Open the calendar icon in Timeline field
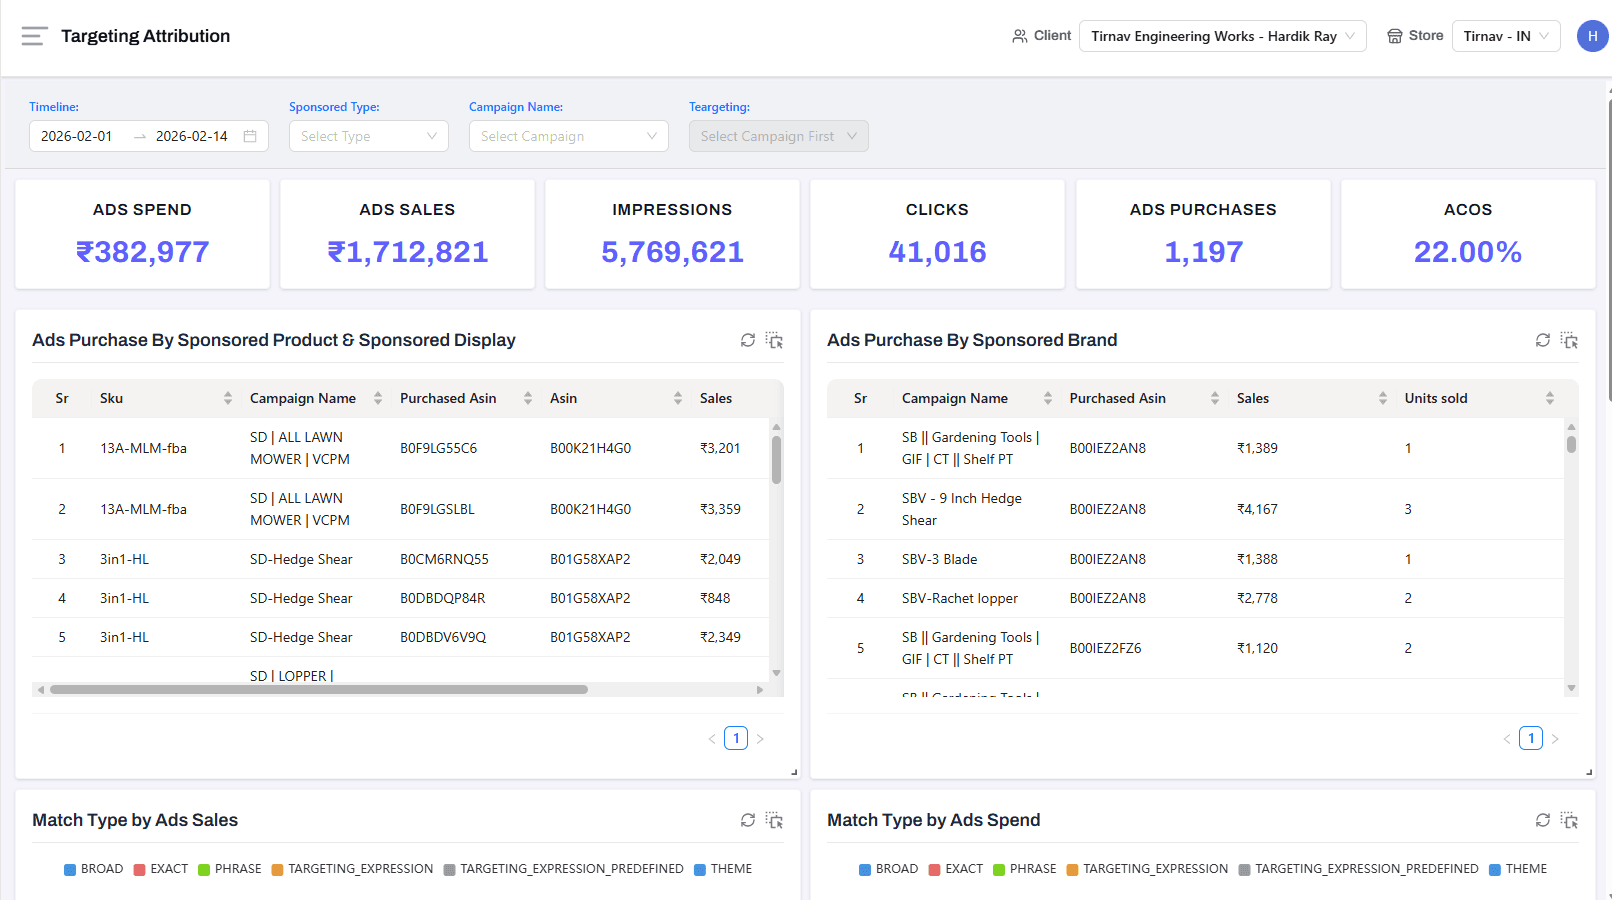1612x900 pixels. 250,136
